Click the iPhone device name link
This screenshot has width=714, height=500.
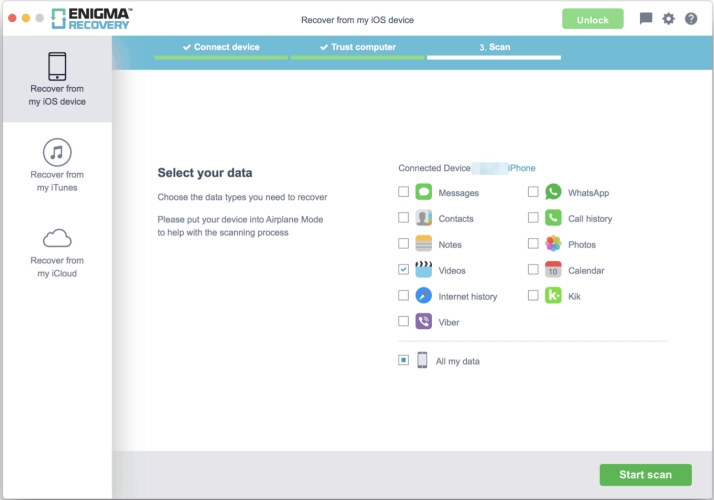(x=521, y=168)
